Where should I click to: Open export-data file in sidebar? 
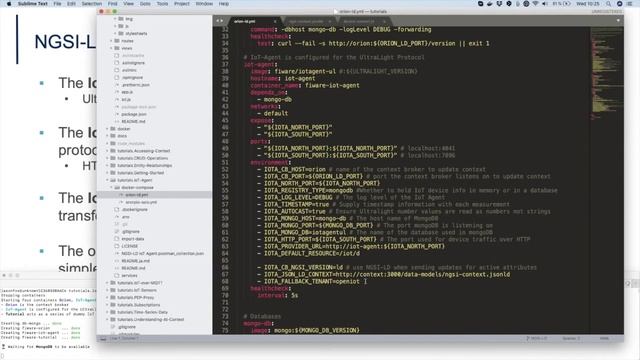click(133, 239)
